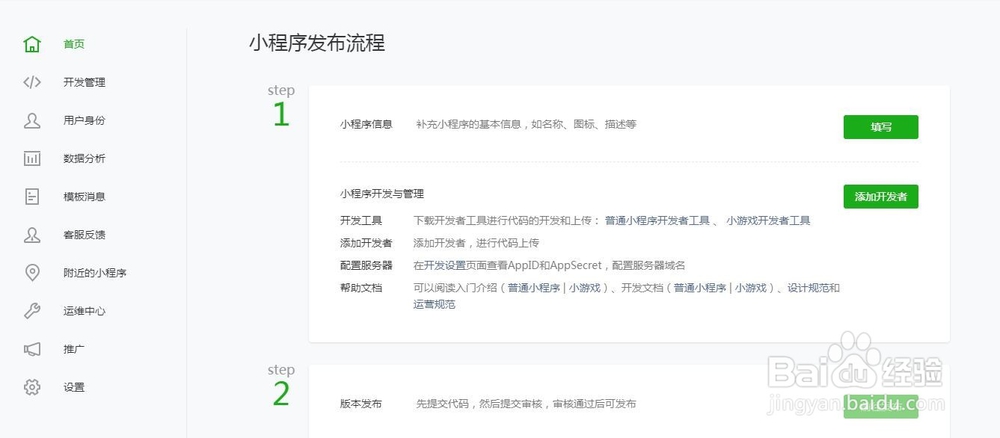The height and width of the screenshot is (438, 1000).
Task: Click the location pin nearby icon
Action: (32, 273)
